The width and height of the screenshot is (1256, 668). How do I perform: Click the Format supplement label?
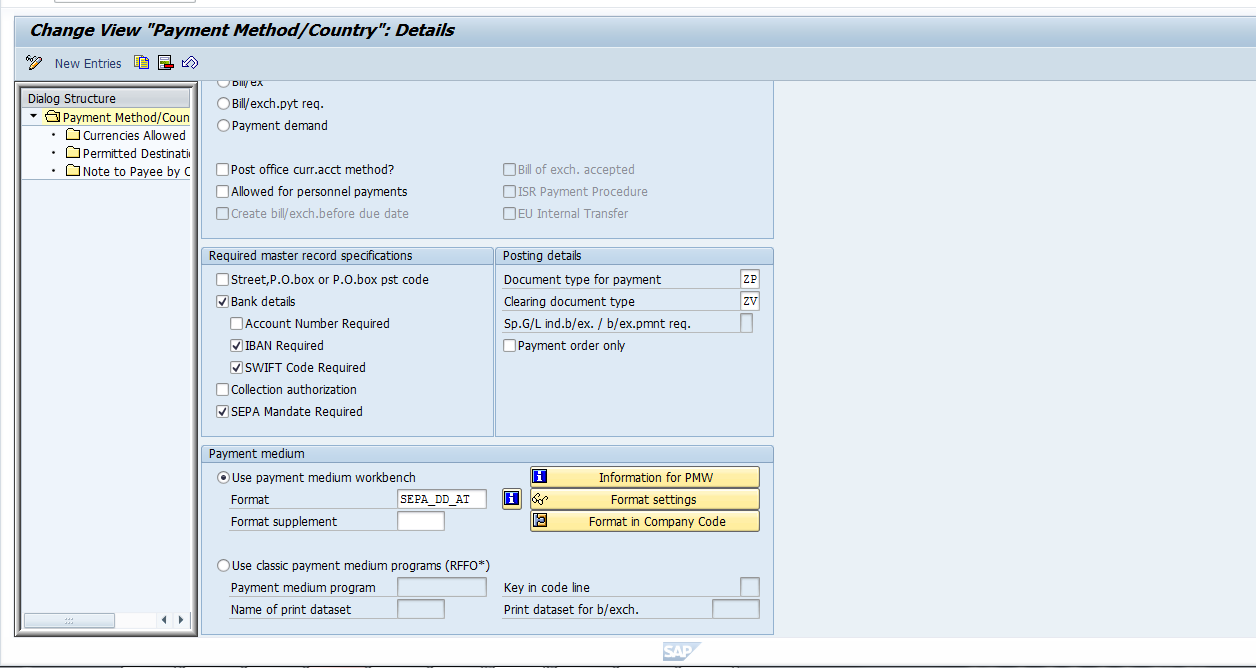[284, 521]
